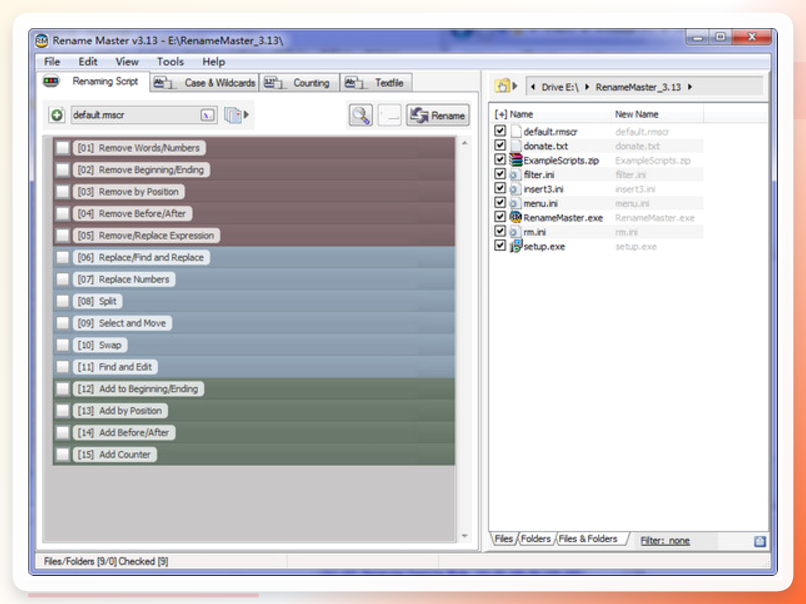Click the insert3.ini file icon
This screenshot has width=806, height=604.
[x=516, y=189]
